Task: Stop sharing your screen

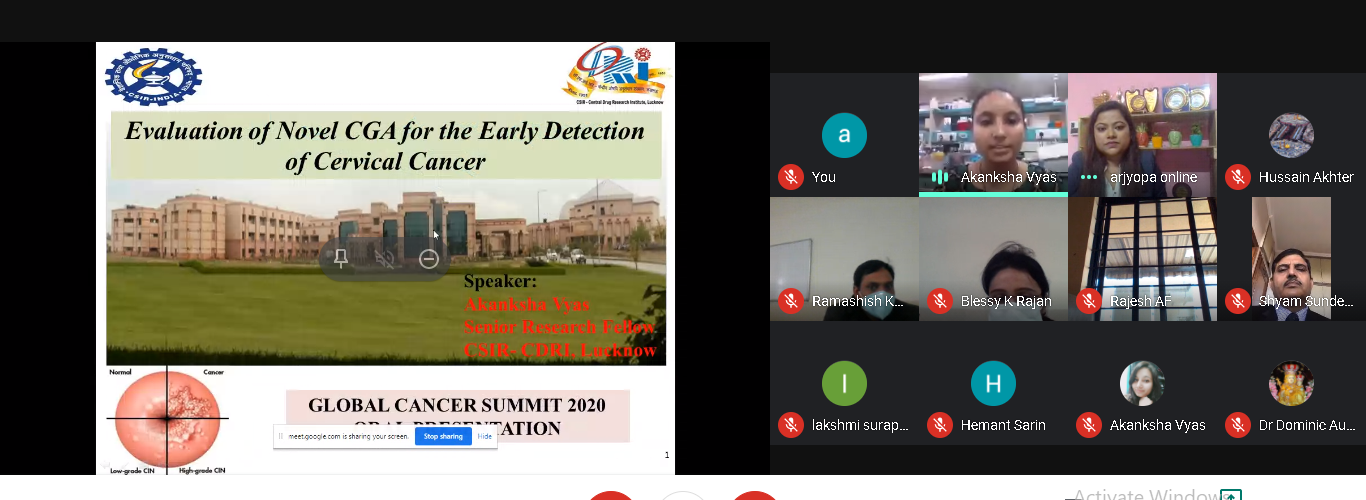Action: (443, 436)
